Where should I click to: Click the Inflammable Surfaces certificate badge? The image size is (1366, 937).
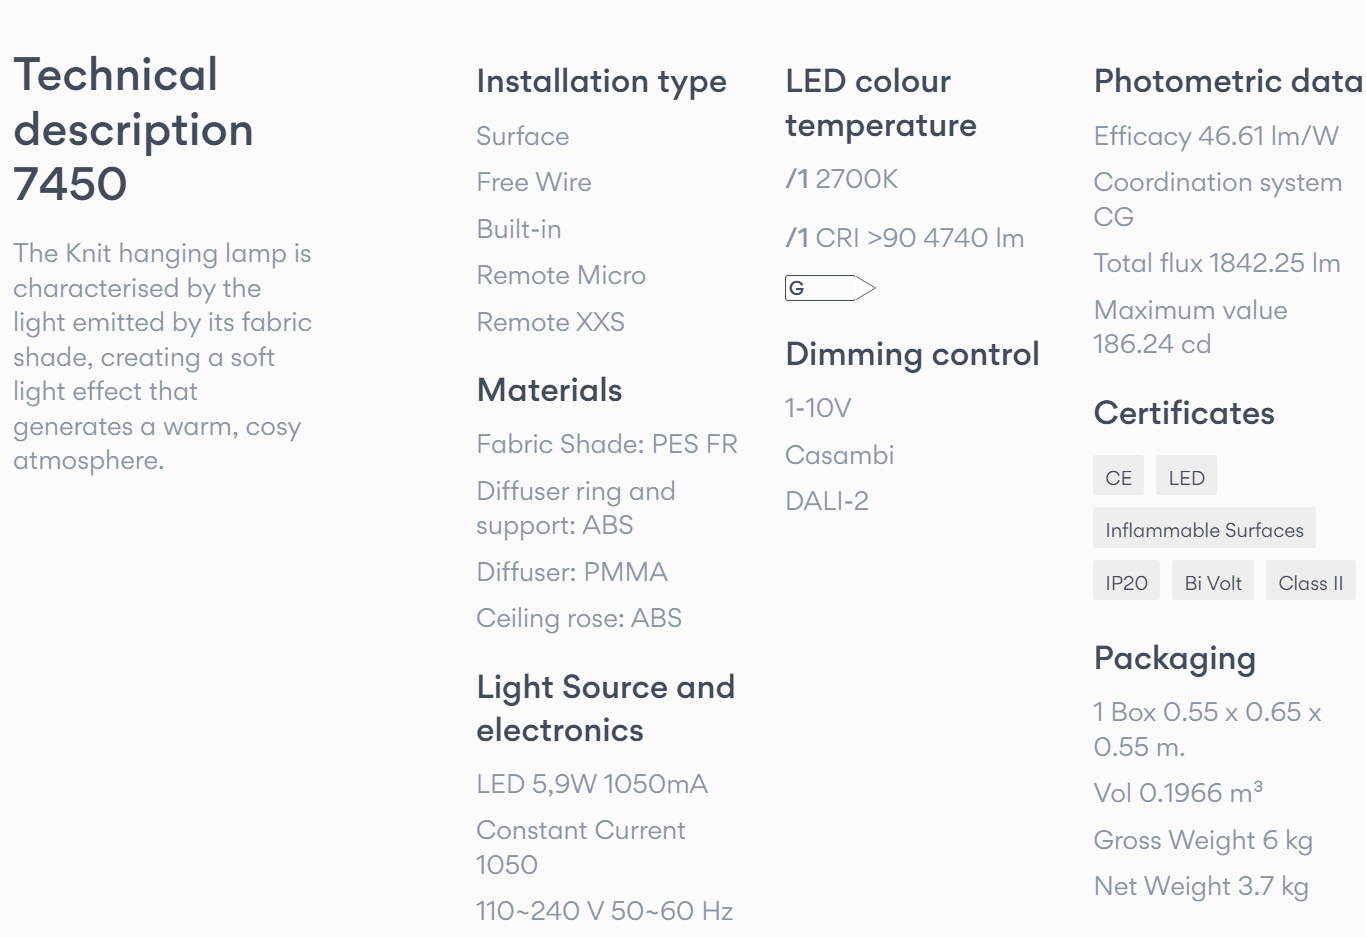point(1204,529)
